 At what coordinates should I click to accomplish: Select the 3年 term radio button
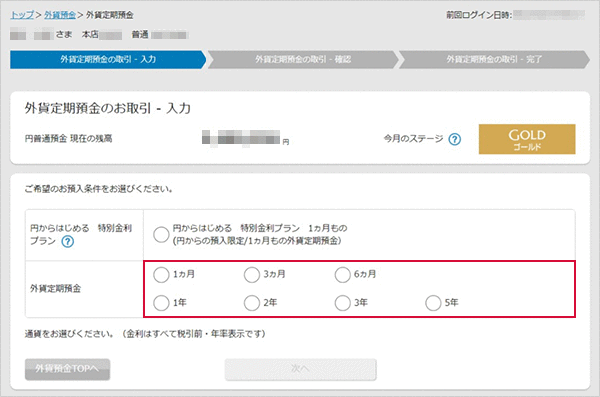pyautogui.click(x=342, y=303)
